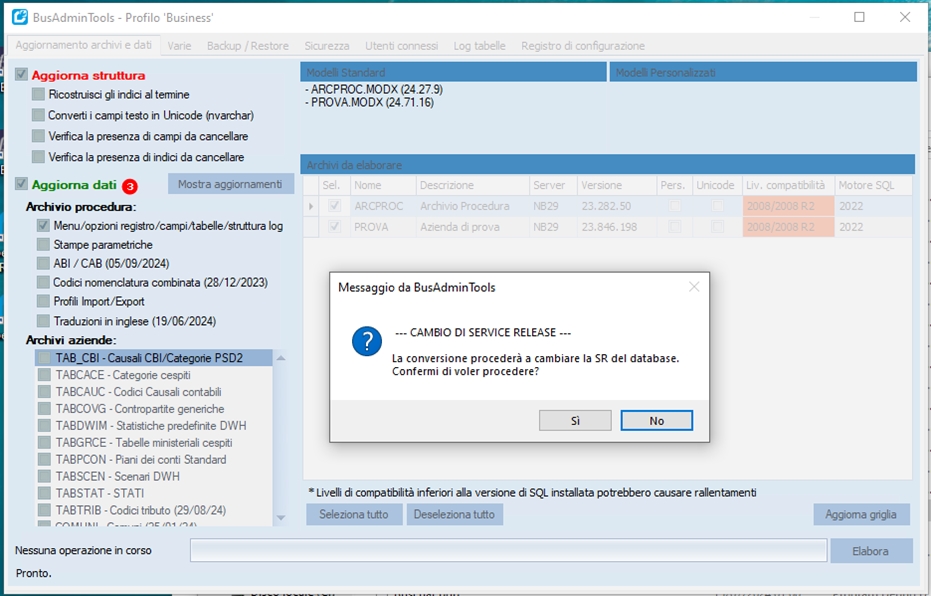Click Motore SQL column header
Screen dimensions: 931x596
click(873, 185)
